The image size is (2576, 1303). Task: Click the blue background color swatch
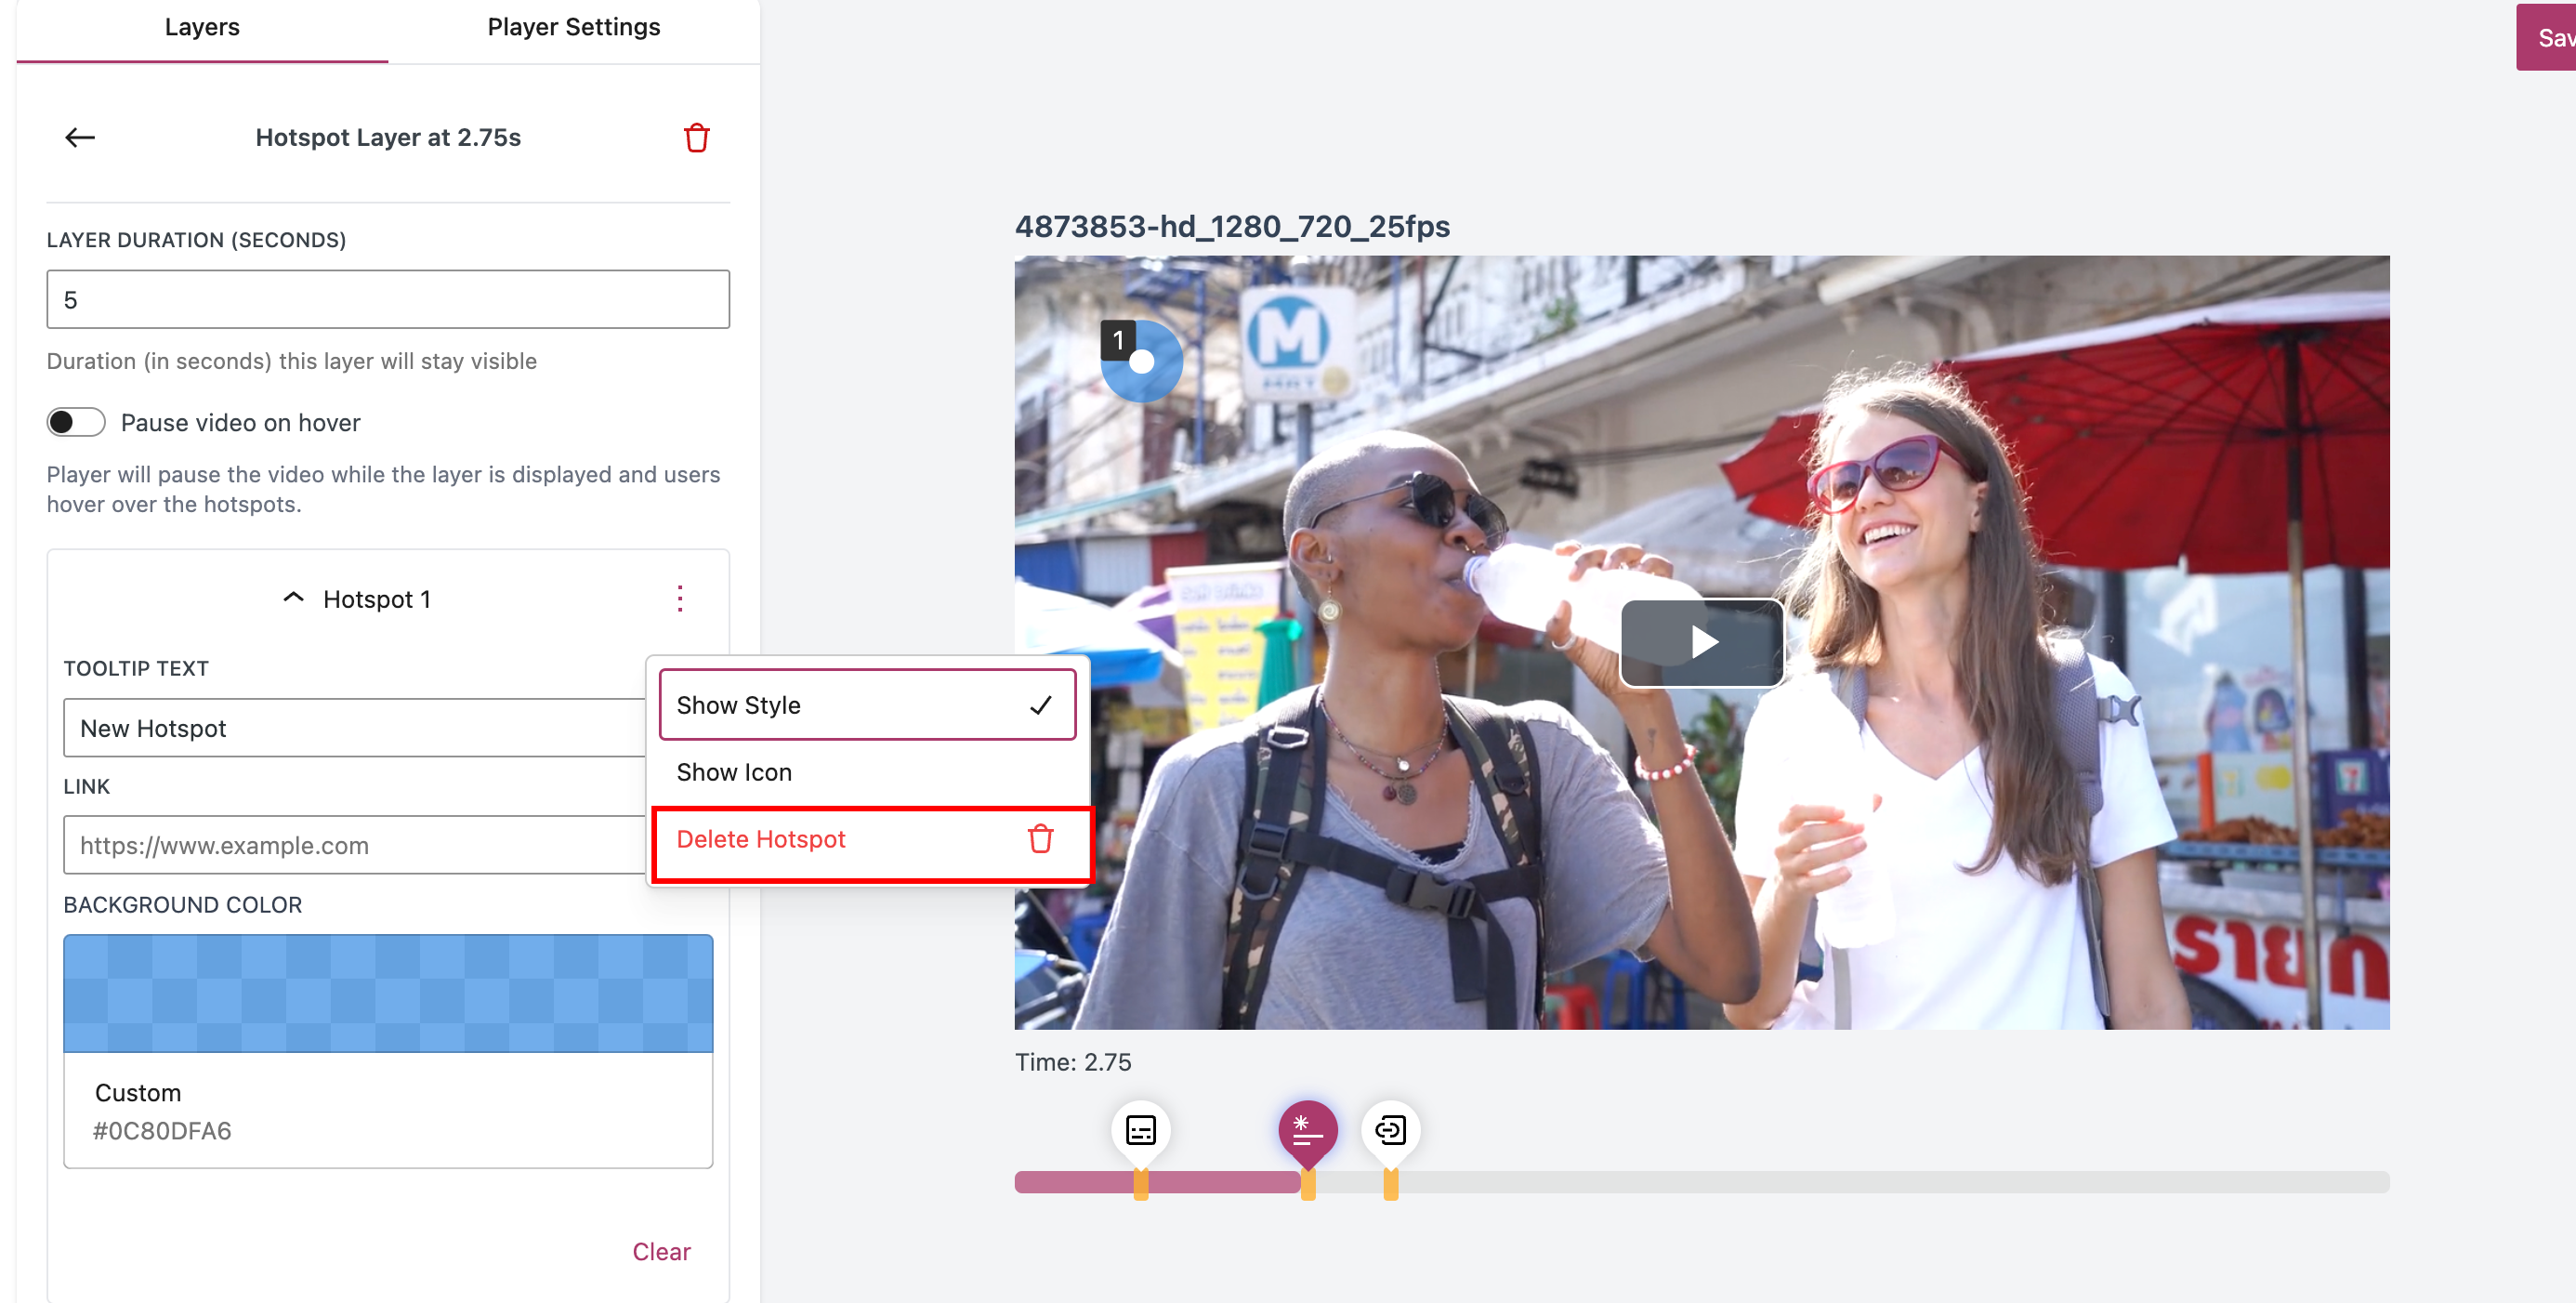pos(388,993)
